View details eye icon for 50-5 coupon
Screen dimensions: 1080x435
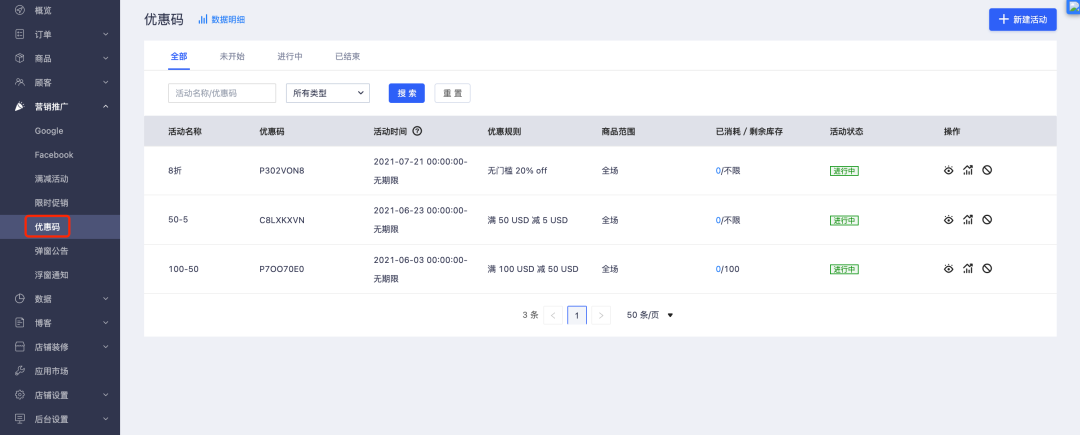click(x=948, y=220)
